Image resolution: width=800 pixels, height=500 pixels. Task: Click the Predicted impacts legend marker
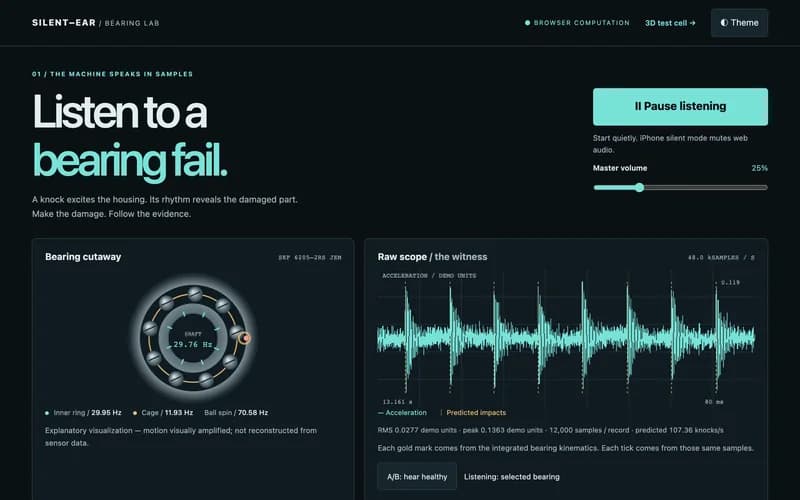pos(441,413)
